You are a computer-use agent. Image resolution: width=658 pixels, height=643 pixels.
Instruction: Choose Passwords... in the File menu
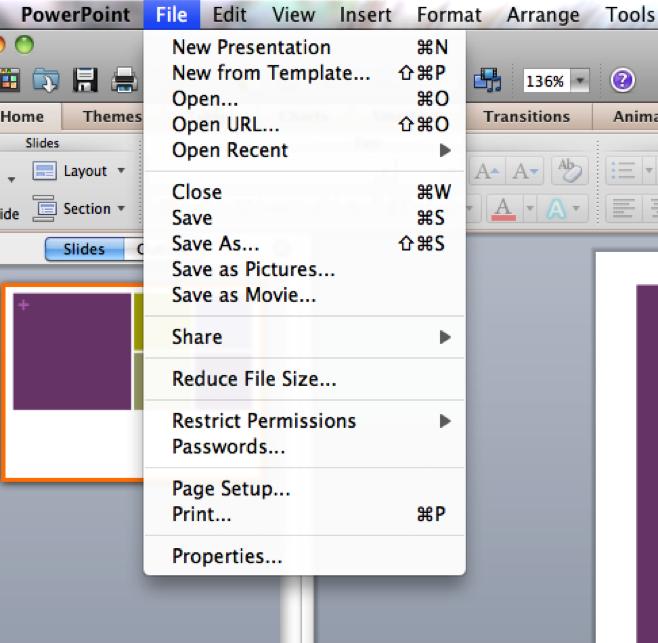[x=304, y=447]
